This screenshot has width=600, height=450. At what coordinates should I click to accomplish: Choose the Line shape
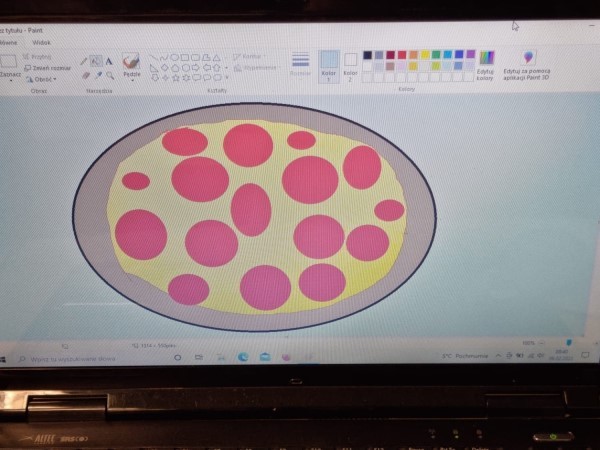pos(154,58)
